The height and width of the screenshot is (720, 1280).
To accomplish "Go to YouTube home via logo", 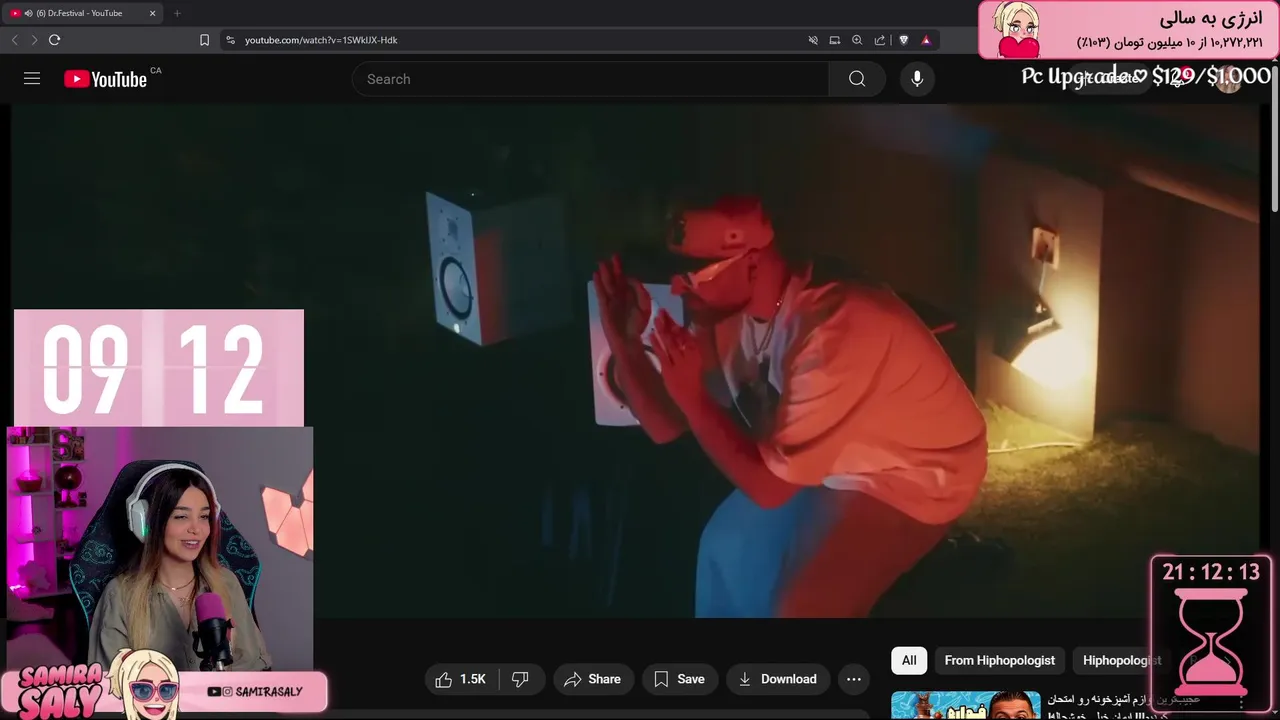I will (105, 79).
